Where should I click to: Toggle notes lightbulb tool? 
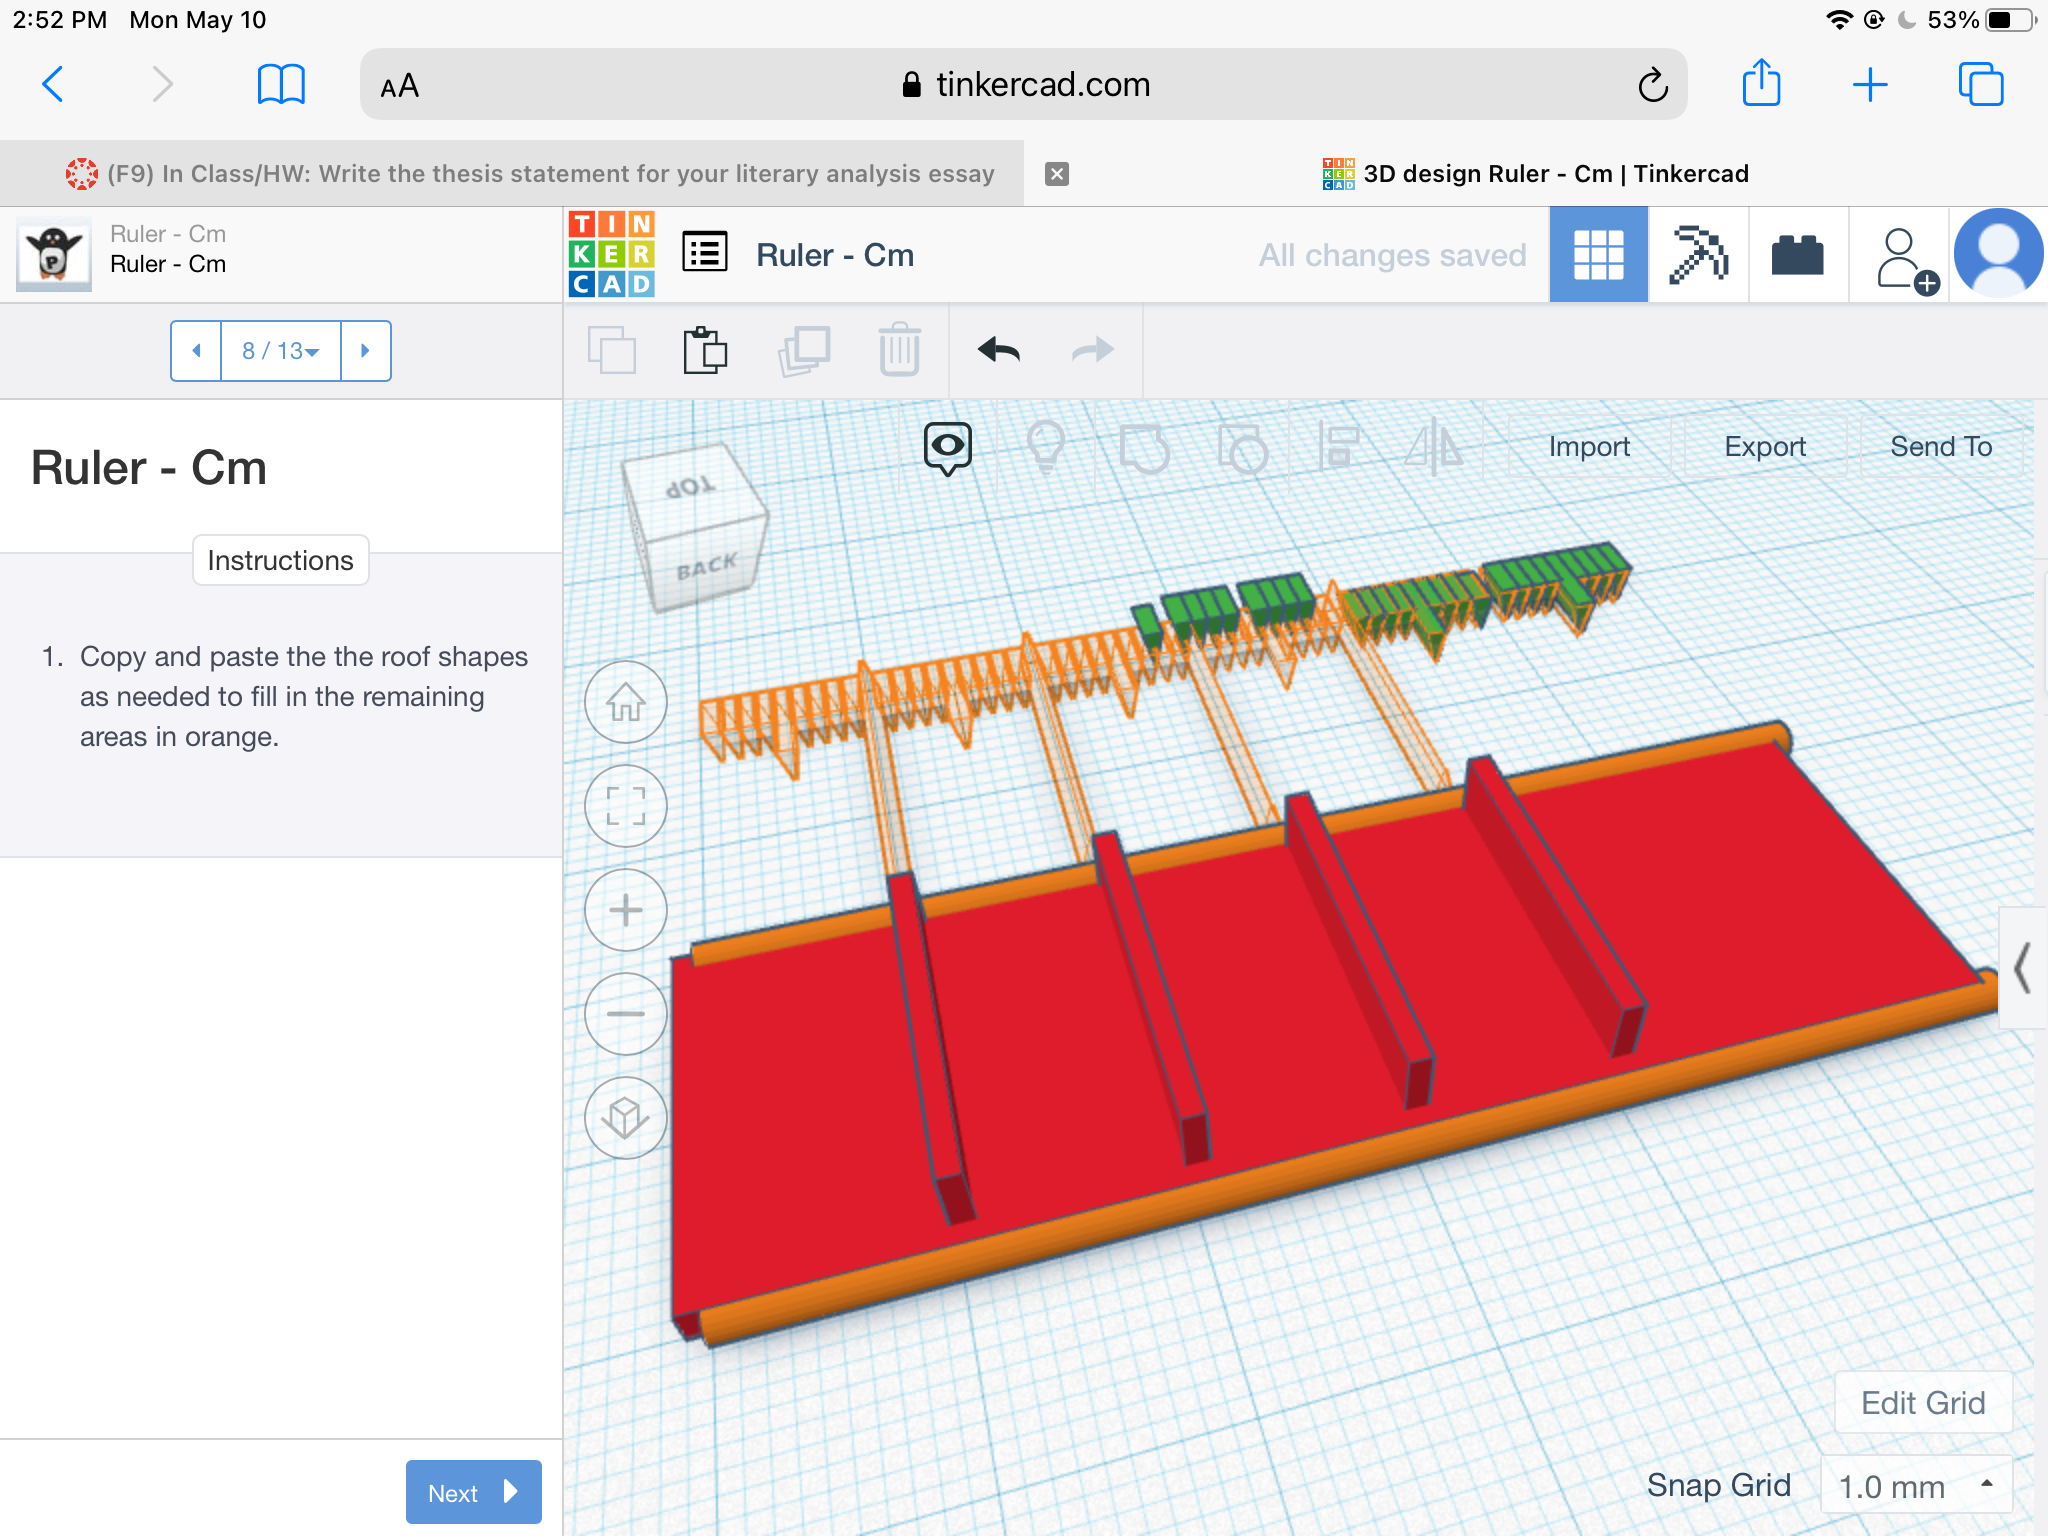[x=1046, y=446]
